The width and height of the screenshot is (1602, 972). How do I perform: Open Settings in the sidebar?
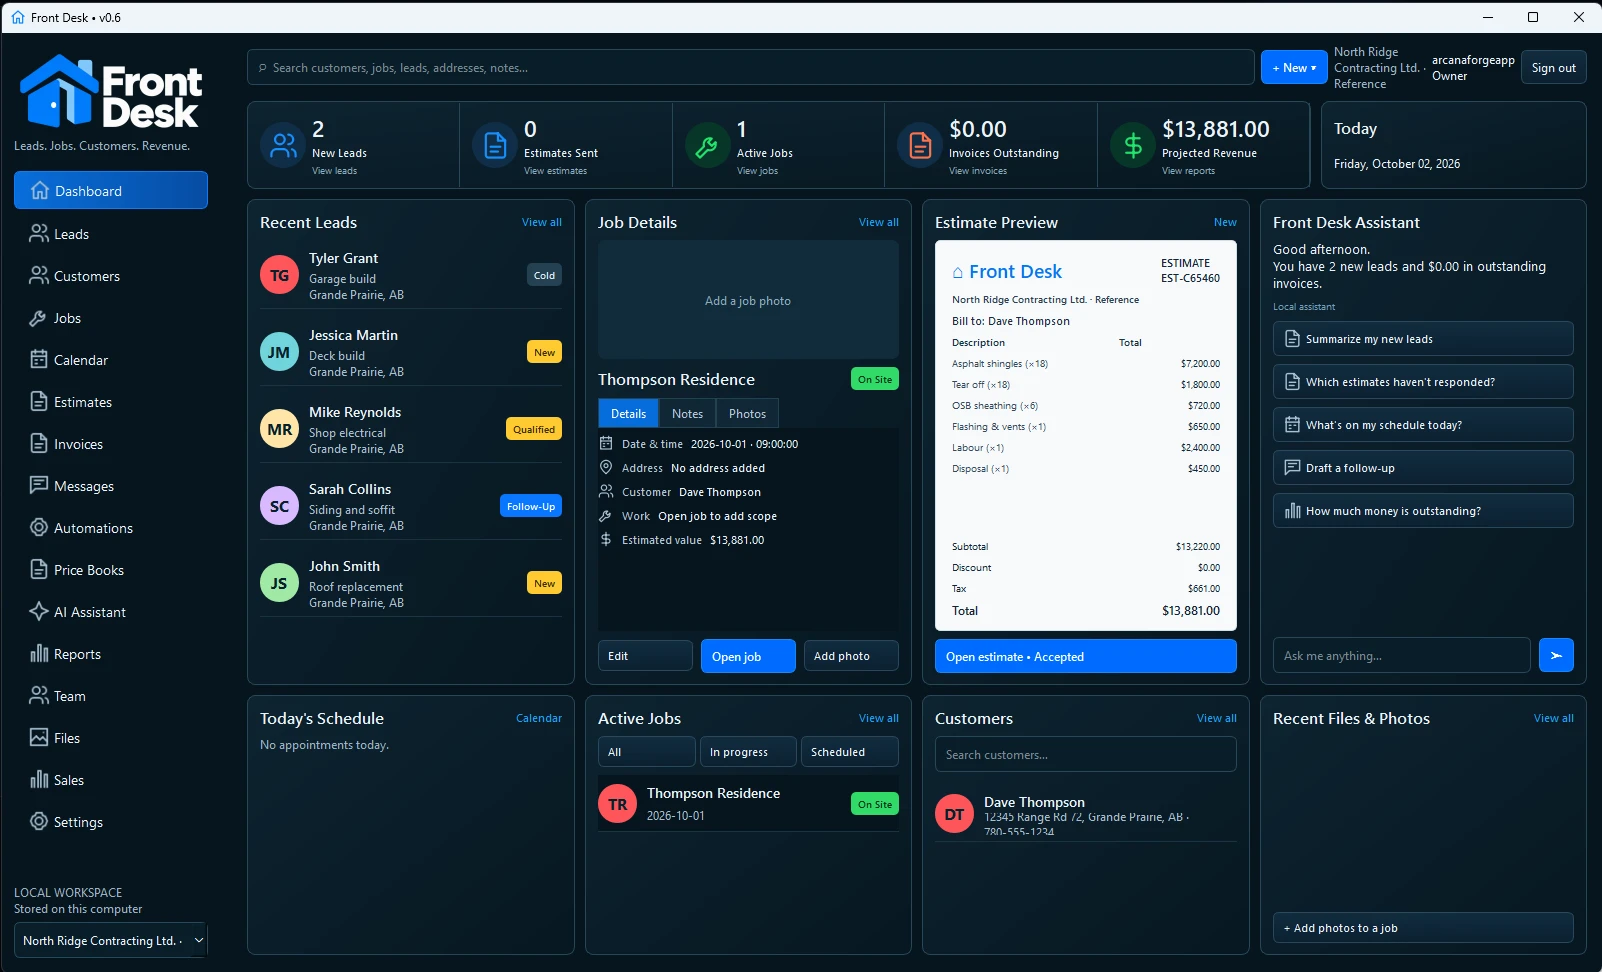coord(110,822)
